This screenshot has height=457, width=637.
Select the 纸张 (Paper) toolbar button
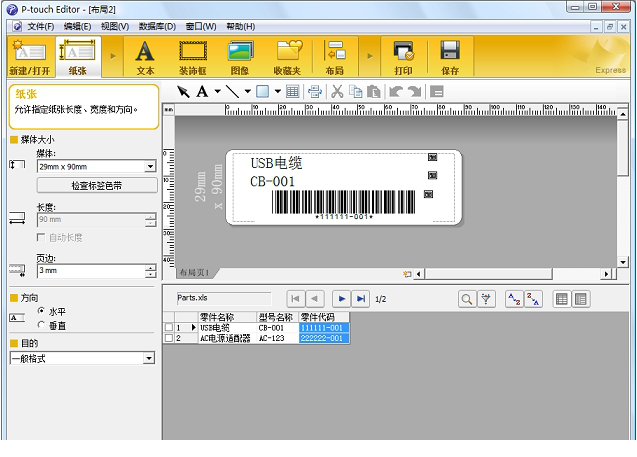tap(78, 57)
